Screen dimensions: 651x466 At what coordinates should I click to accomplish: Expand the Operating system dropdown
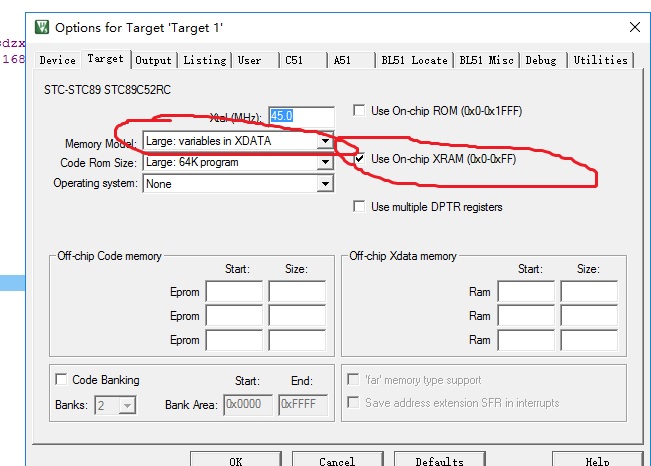pos(326,184)
